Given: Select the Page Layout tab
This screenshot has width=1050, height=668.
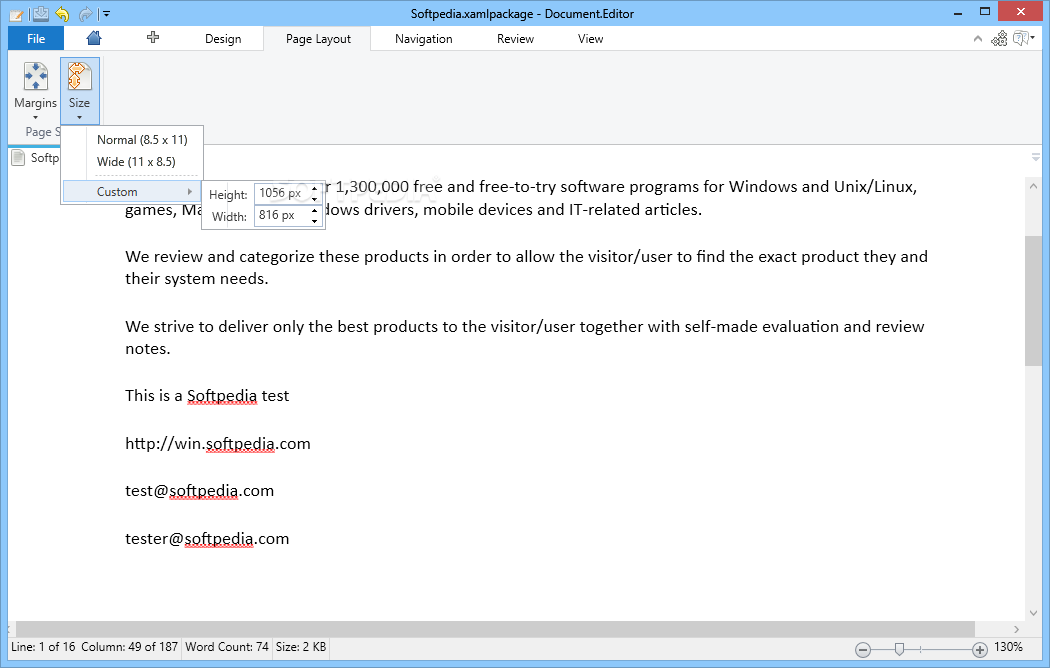Looking at the screenshot, I should pos(318,39).
